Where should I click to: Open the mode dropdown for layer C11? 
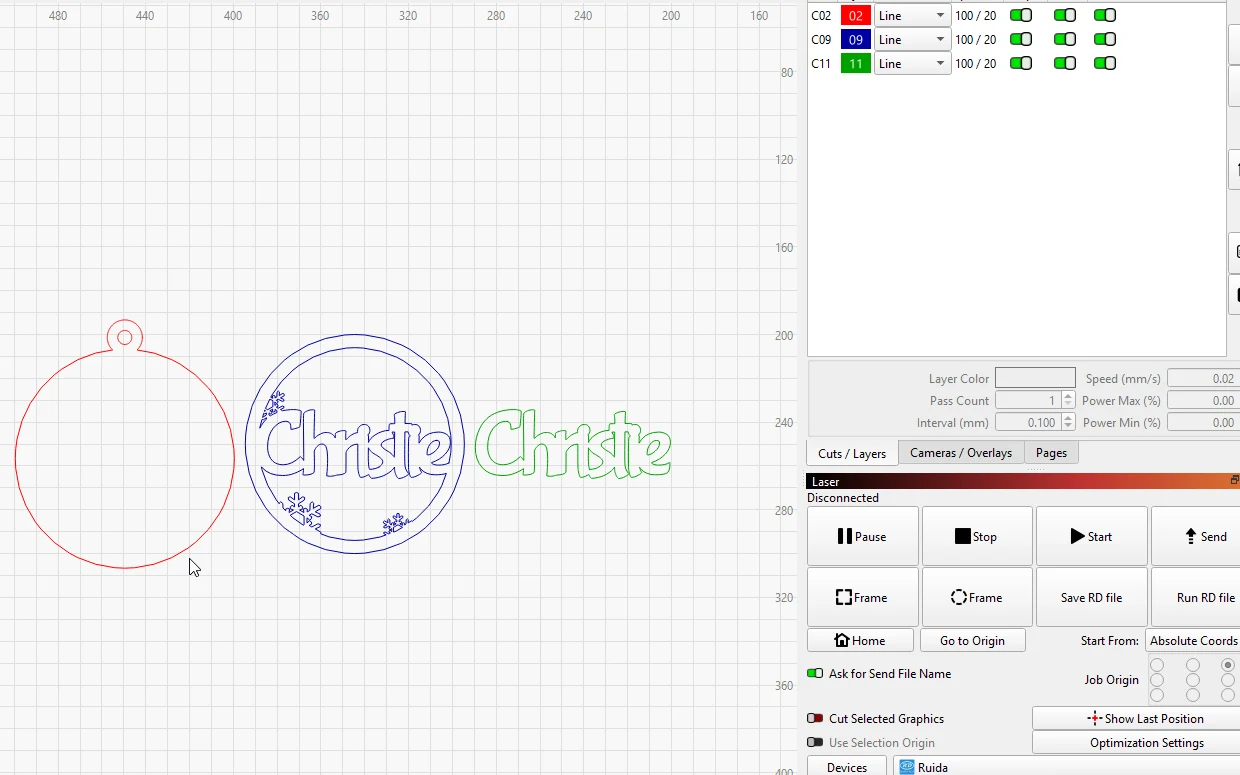(912, 63)
